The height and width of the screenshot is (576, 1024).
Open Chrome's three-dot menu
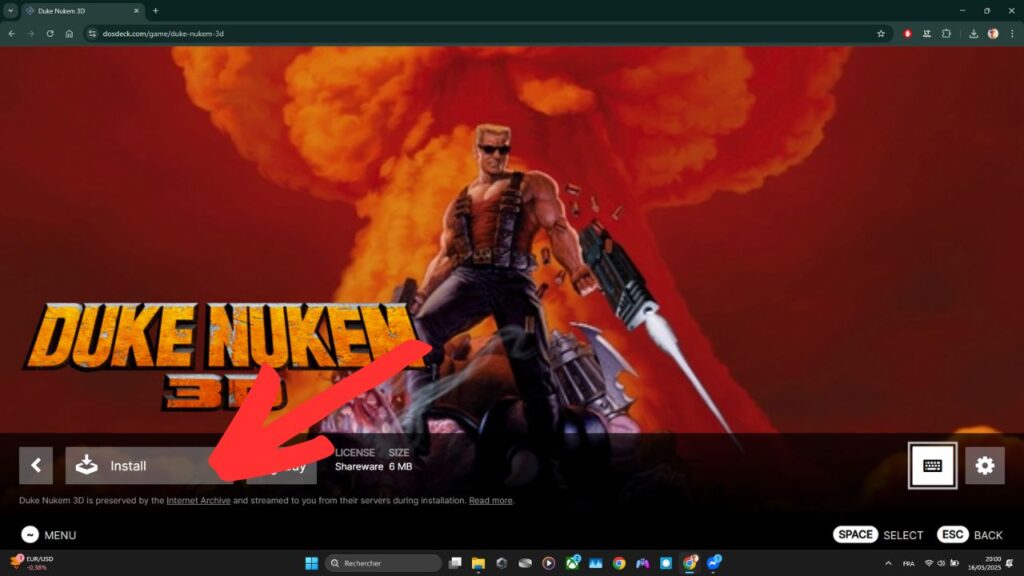1012,33
